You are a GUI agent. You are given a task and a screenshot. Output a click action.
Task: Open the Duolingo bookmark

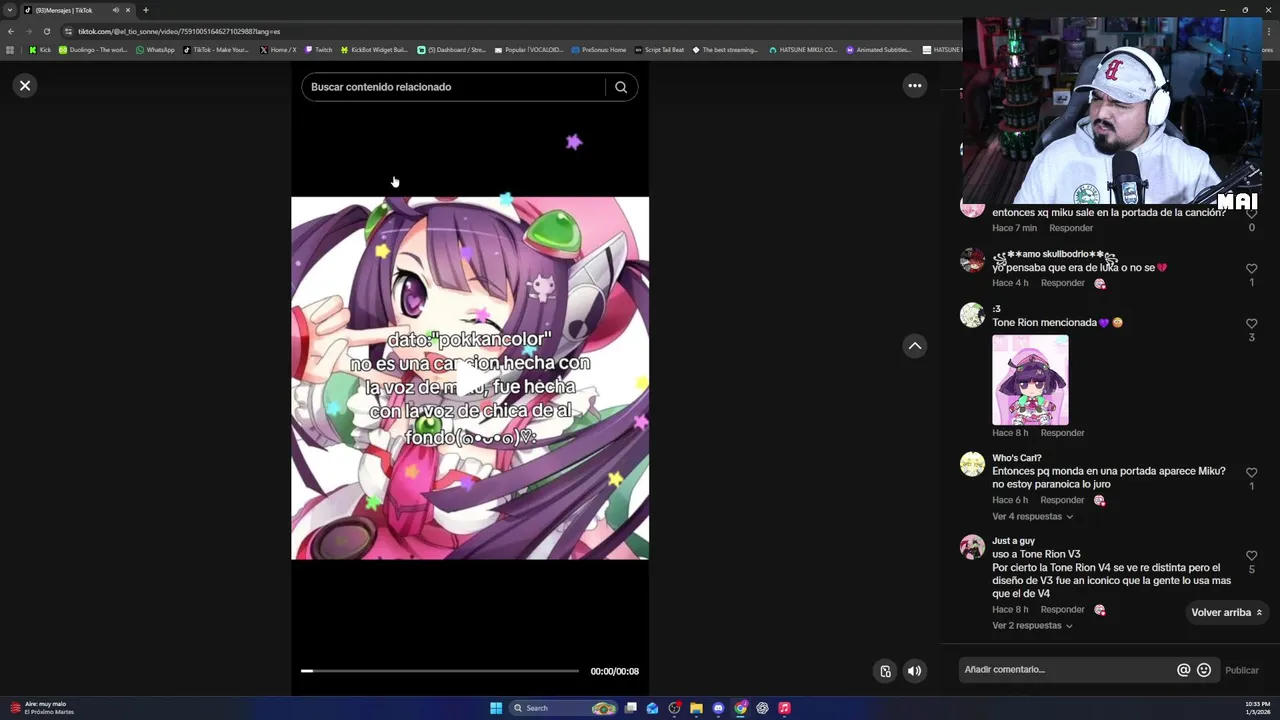click(x=93, y=49)
